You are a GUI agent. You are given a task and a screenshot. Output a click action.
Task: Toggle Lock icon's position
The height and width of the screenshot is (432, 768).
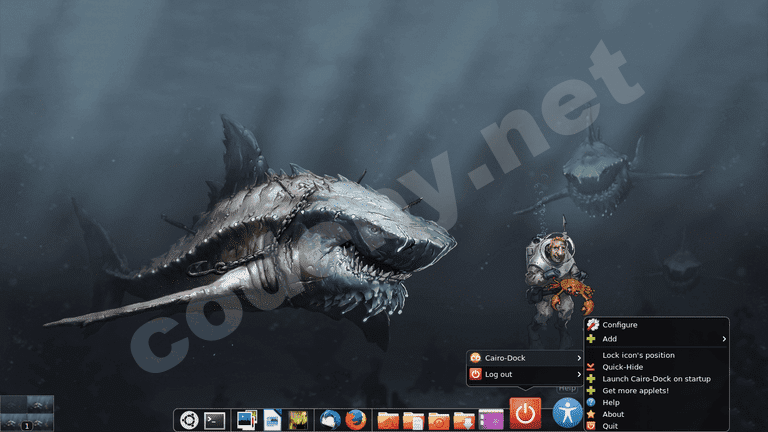(x=656, y=355)
